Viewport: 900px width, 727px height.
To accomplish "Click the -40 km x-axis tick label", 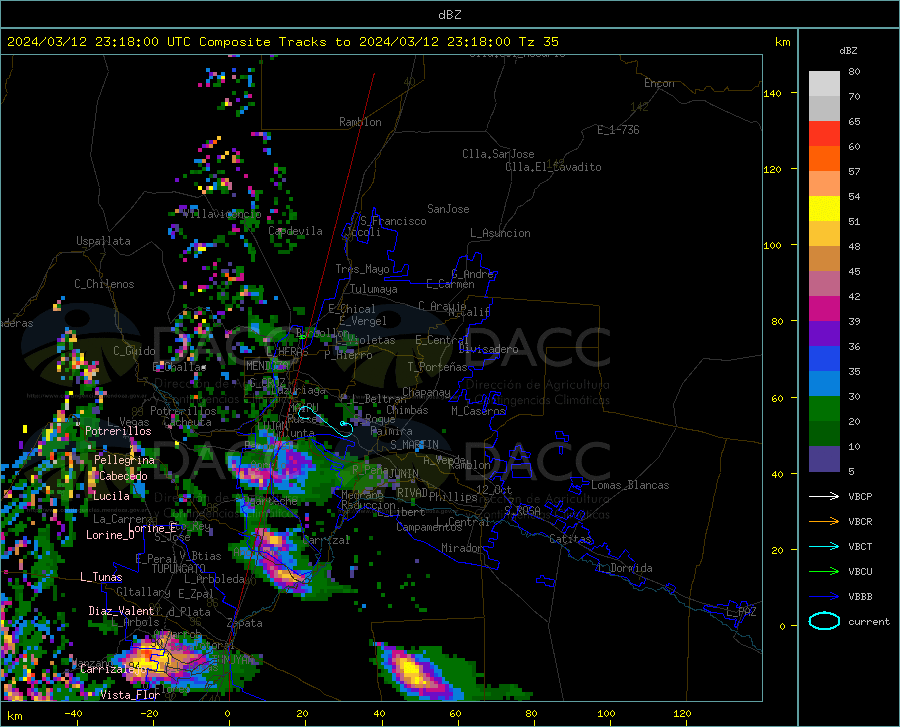I will click(x=73, y=713).
